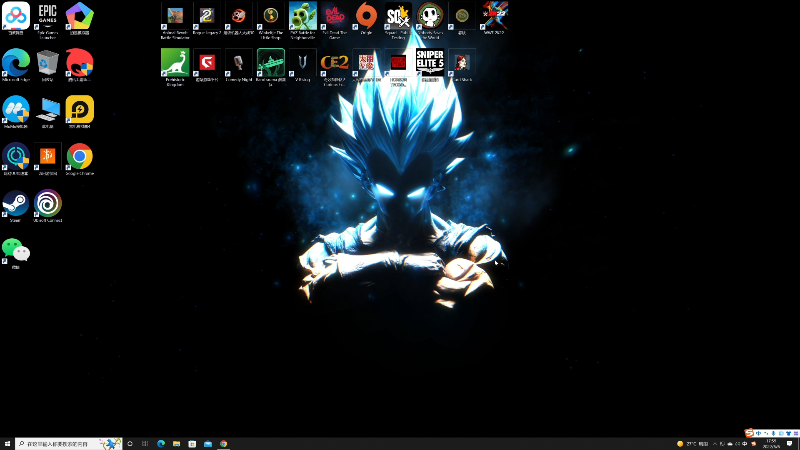
Task: Launch the Epic Games Launcher shortcut
Action: point(47,20)
